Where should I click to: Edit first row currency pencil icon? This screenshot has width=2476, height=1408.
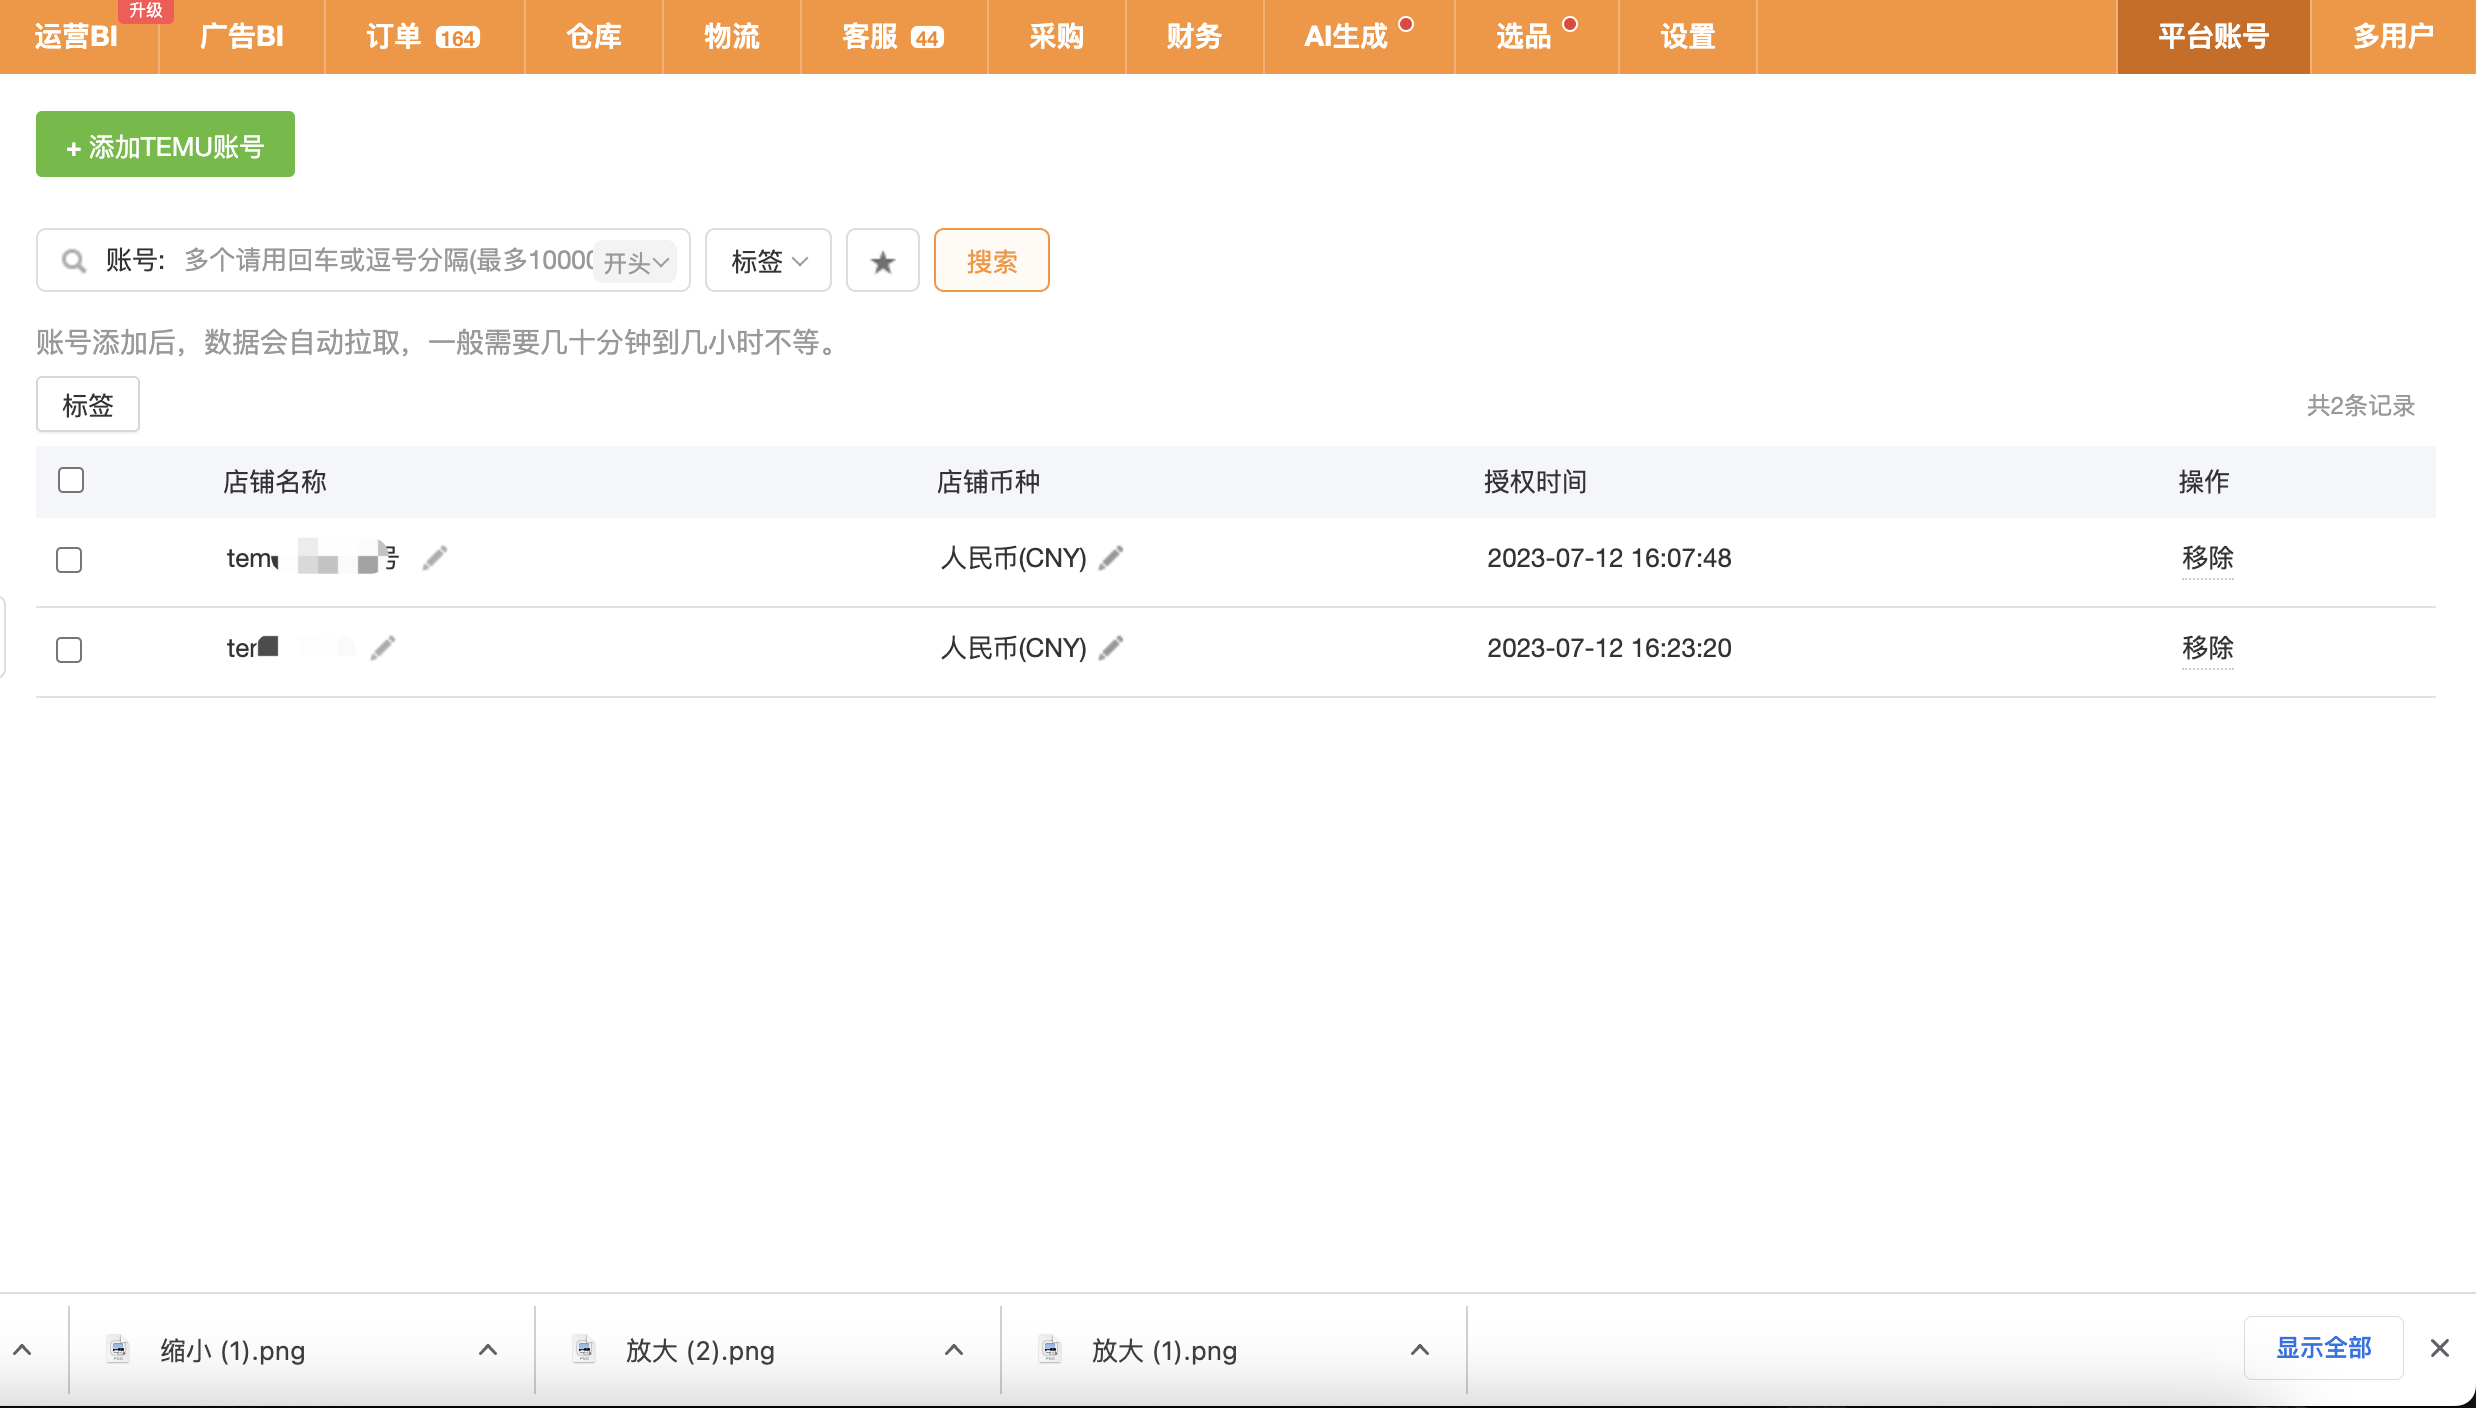1111,558
